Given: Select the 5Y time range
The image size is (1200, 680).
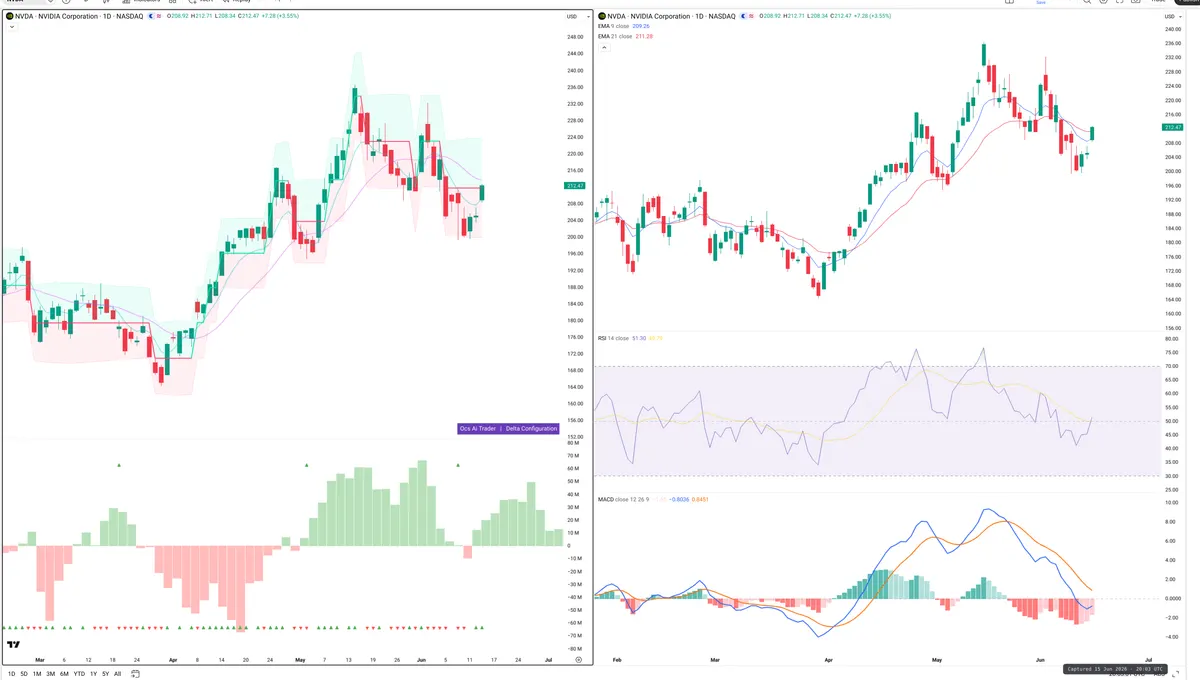Looking at the screenshot, I should (105, 674).
